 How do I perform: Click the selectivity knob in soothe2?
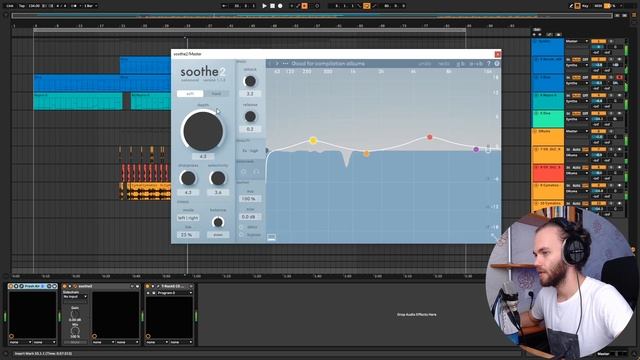click(218, 178)
